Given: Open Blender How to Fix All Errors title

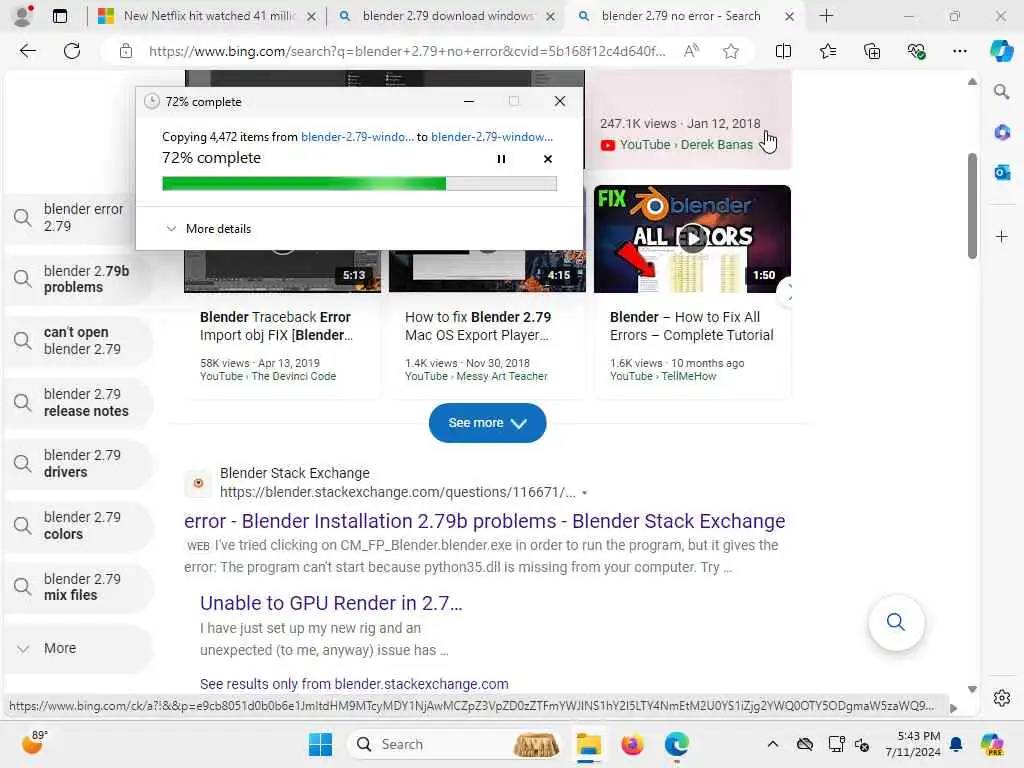Looking at the screenshot, I should pyautogui.click(x=692, y=326).
